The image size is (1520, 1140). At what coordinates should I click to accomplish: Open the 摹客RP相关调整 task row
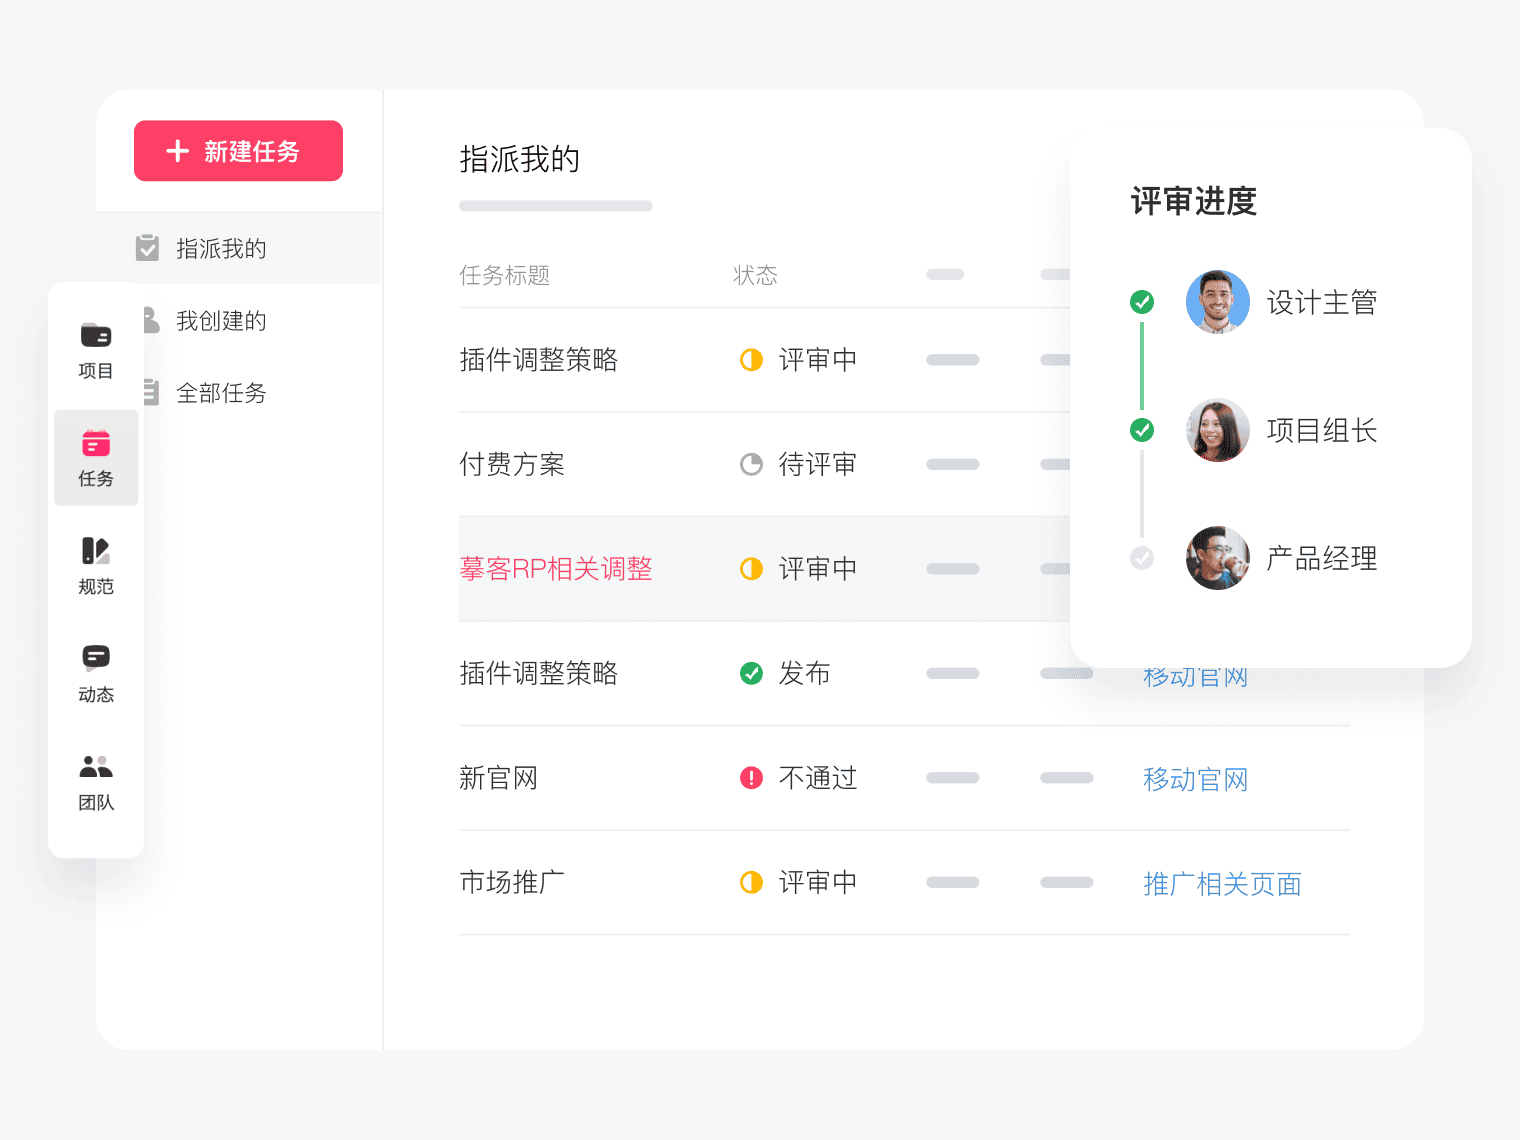point(556,569)
